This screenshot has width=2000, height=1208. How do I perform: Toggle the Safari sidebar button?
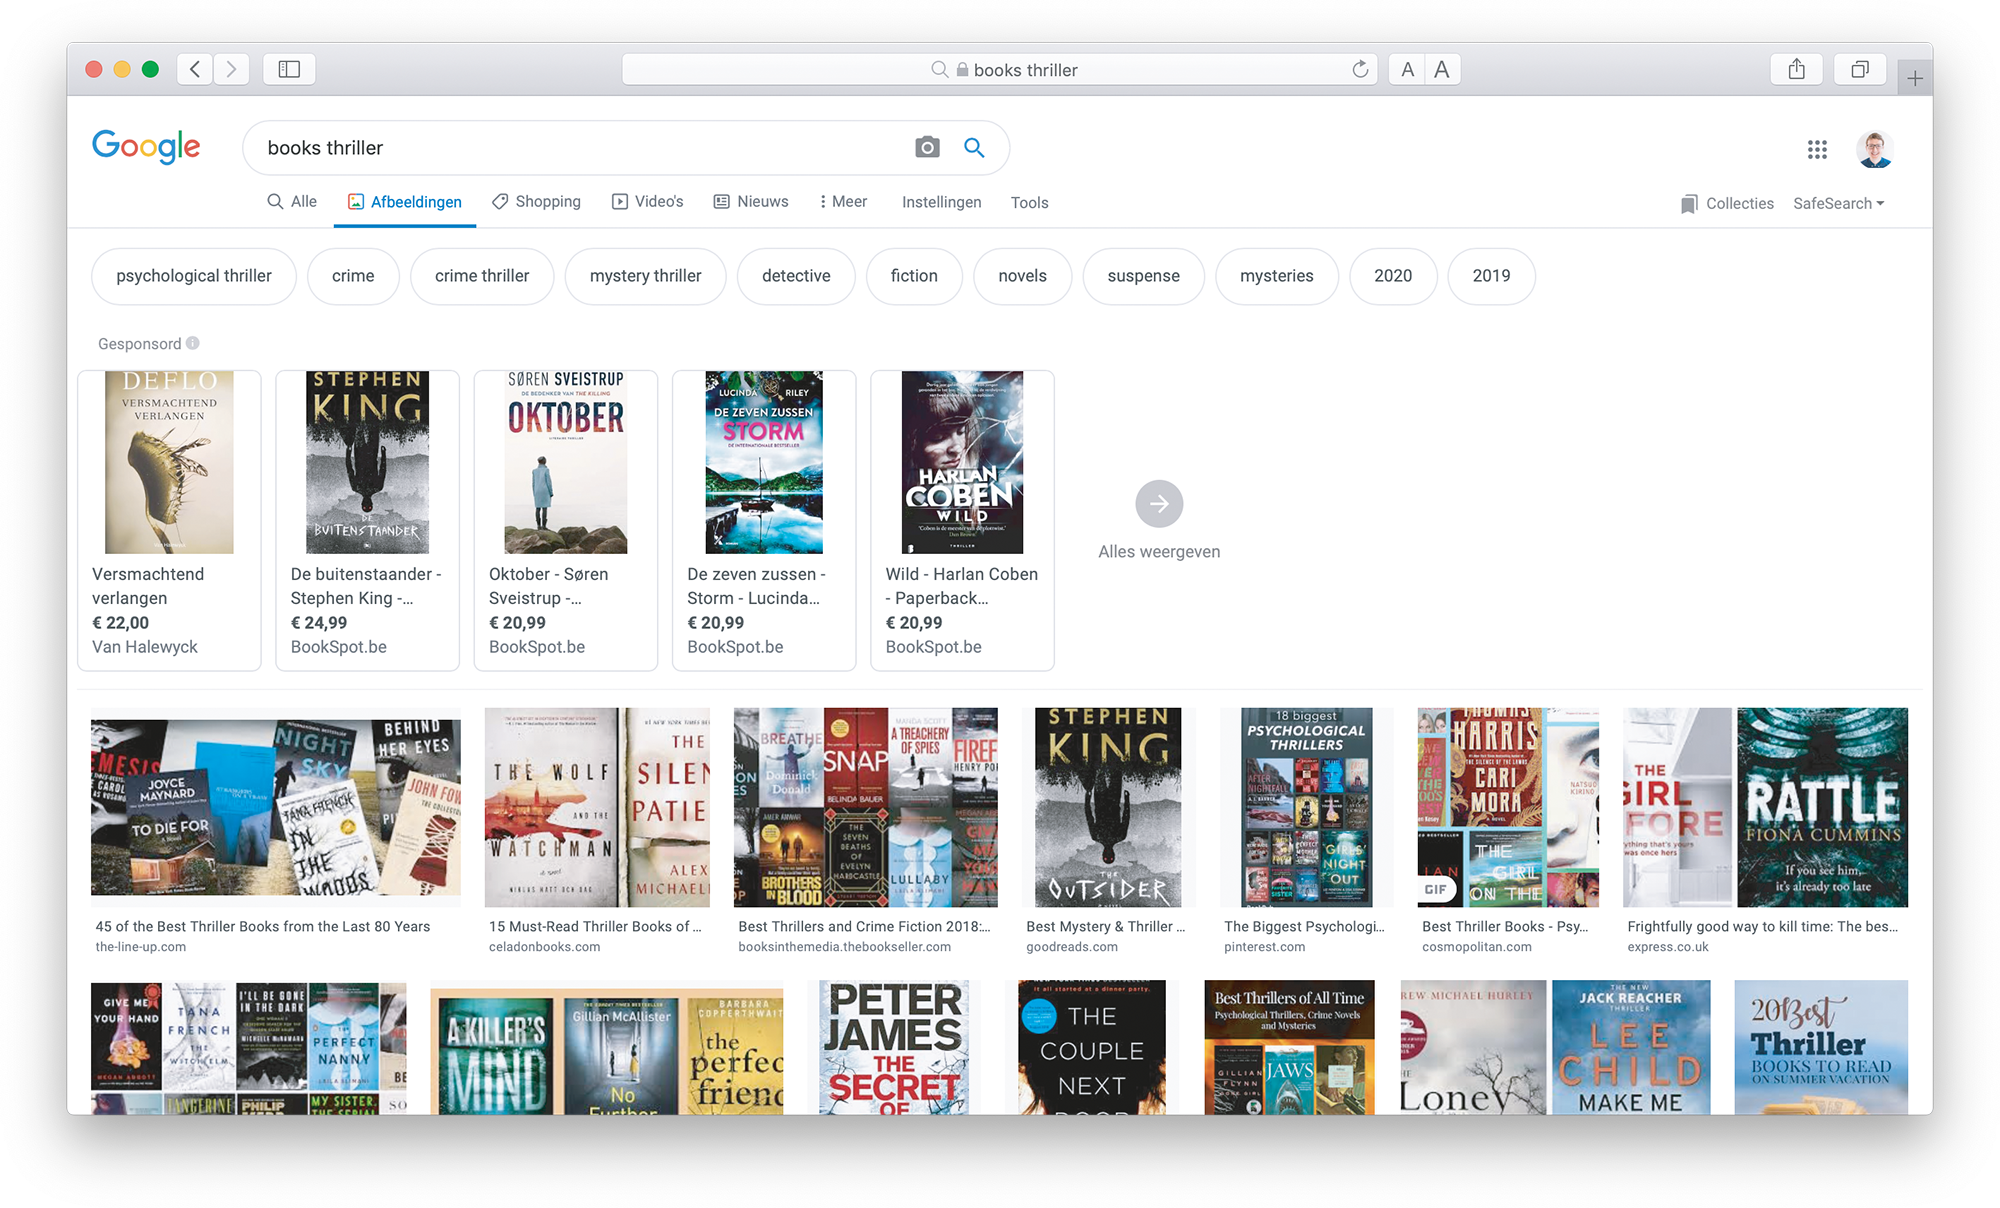[289, 69]
